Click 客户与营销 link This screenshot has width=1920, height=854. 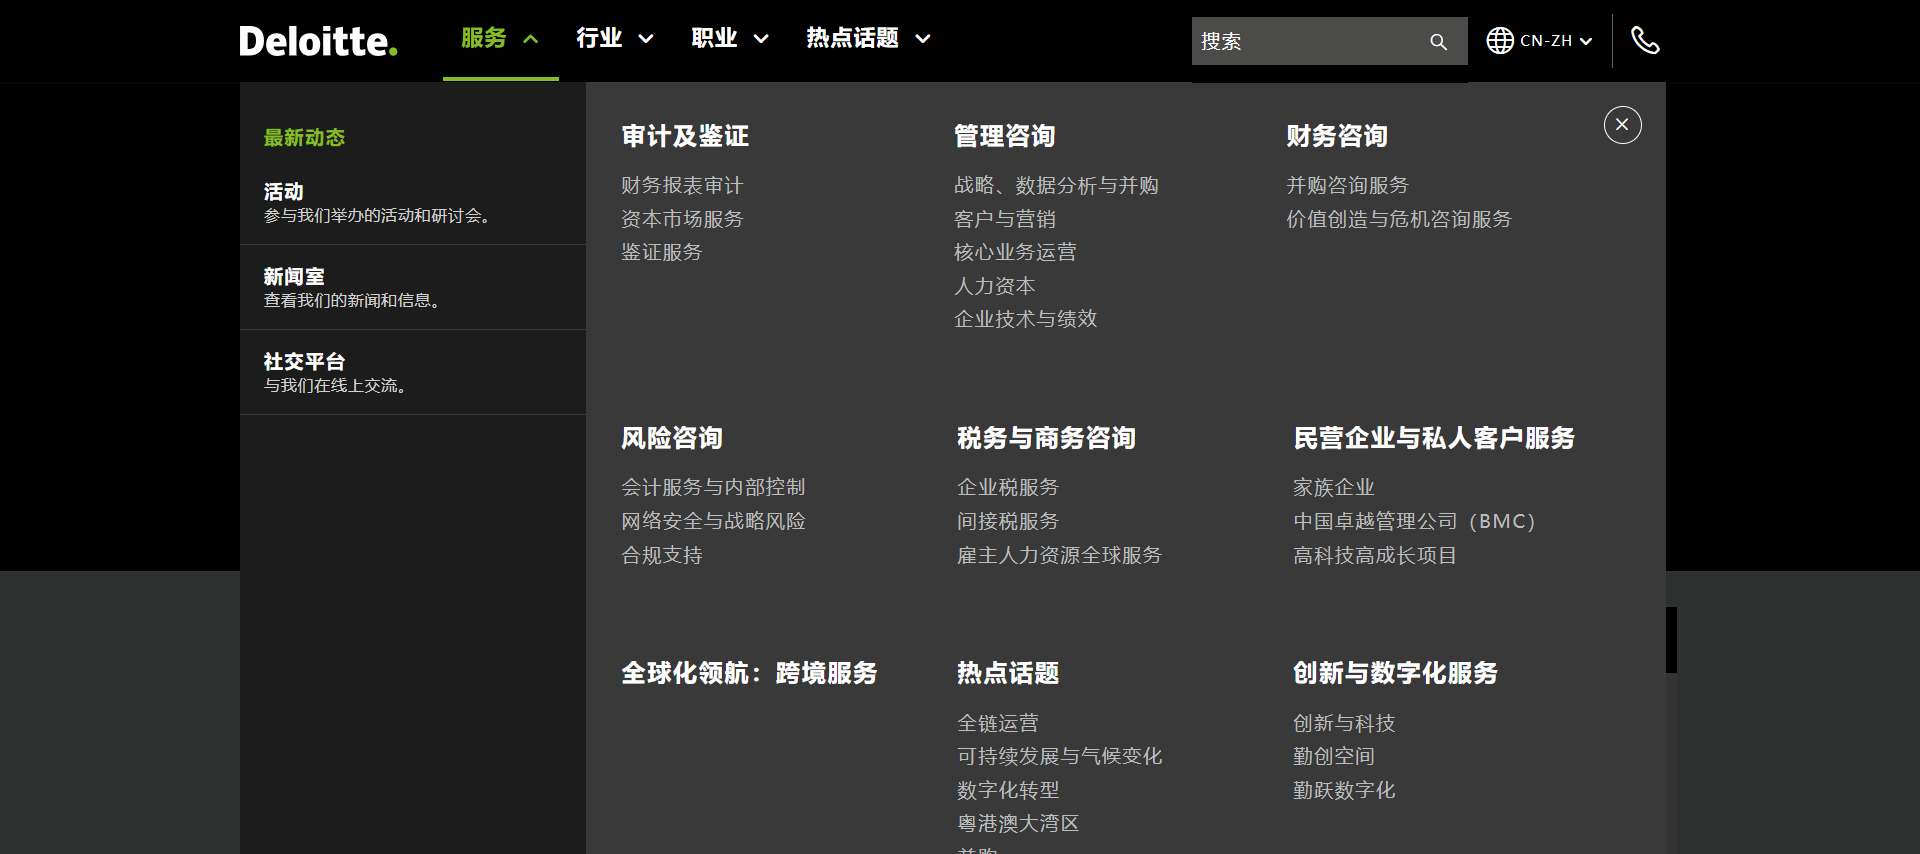click(x=1005, y=219)
